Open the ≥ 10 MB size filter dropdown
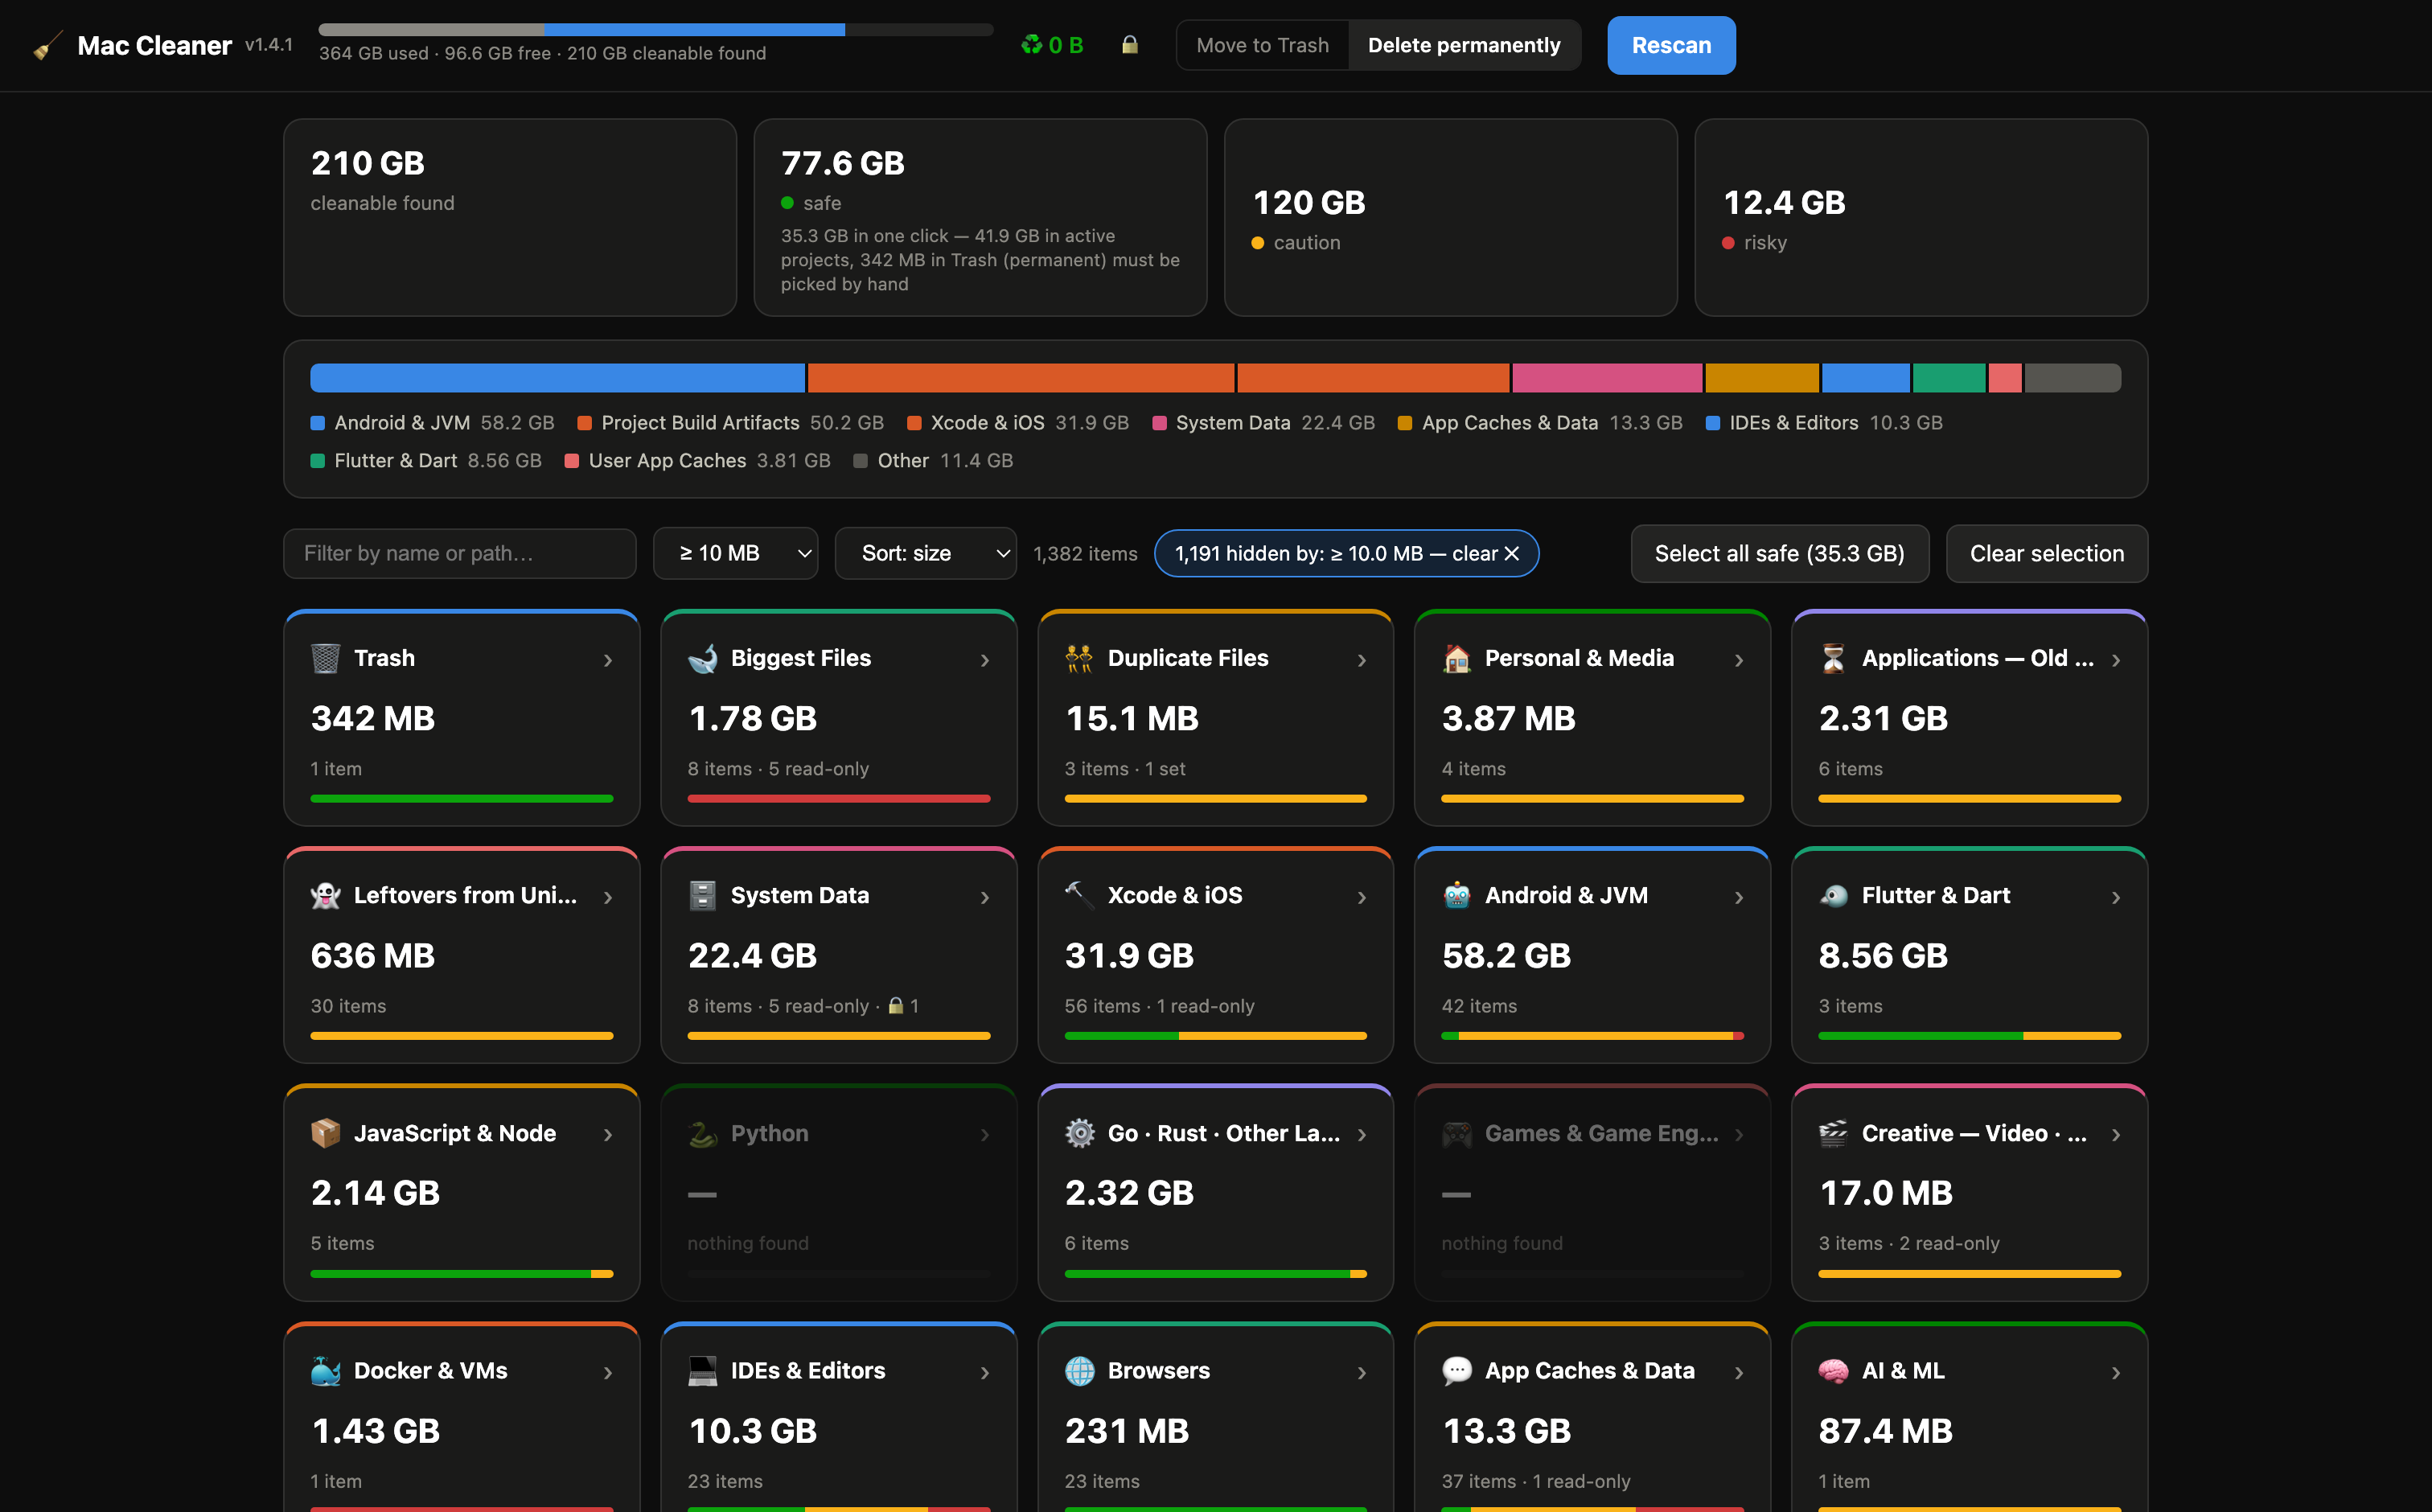The width and height of the screenshot is (2432, 1512). (x=735, y=553)
